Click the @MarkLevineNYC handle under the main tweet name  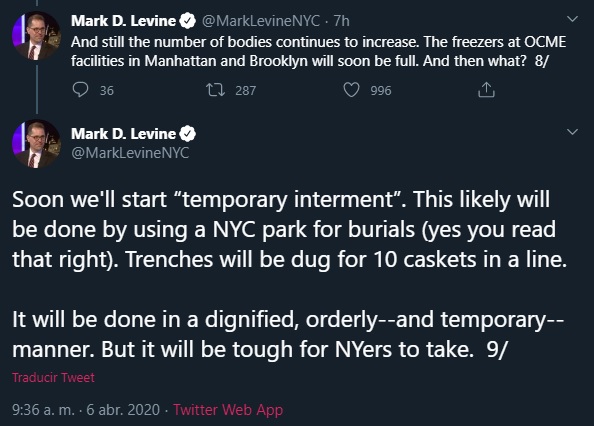click(x=130, y=153)
